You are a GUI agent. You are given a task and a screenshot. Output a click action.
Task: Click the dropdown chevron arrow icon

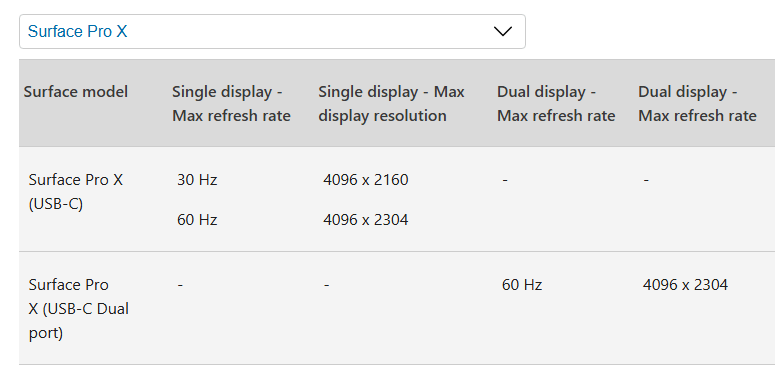tap(503, 32)
